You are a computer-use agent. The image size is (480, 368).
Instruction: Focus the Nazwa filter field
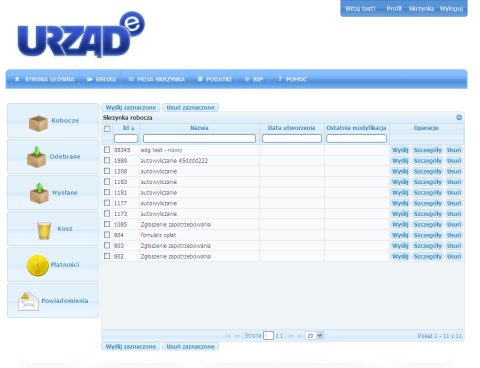pyautogui.click(x=199, y=138)
